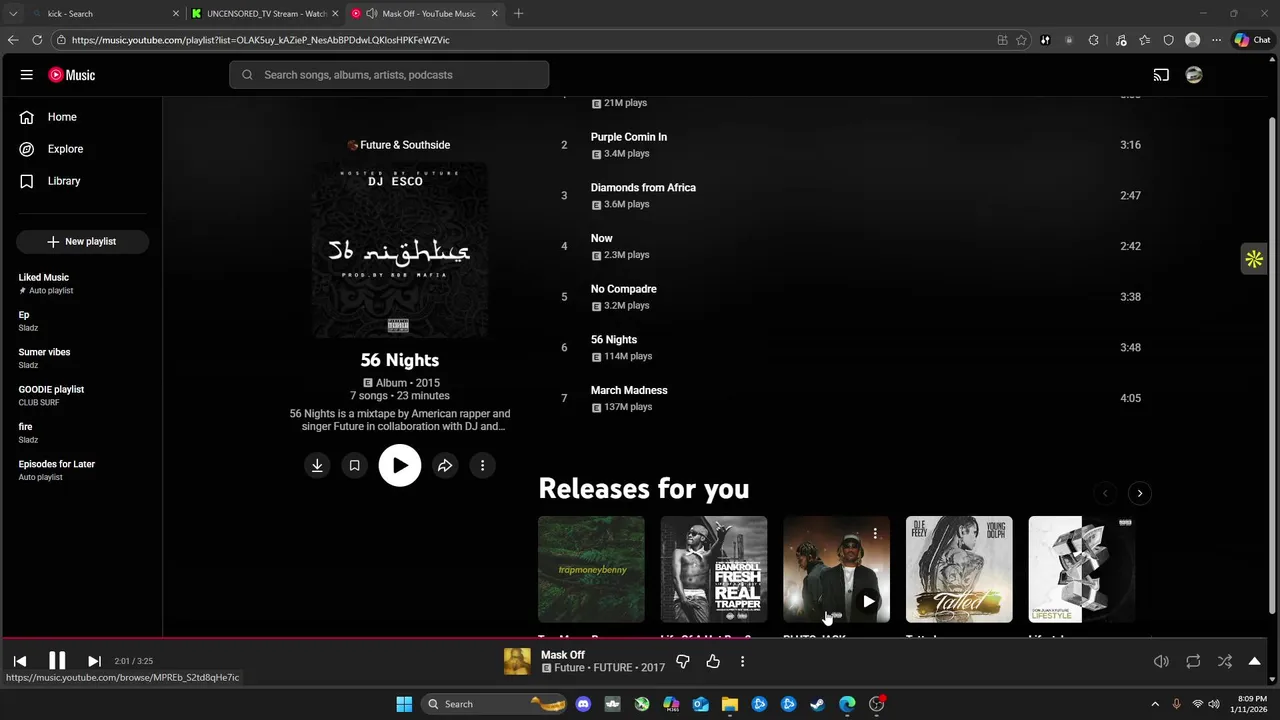Select track Diamonds from Africa
1280x720 pixels.
[x=643, y=188]
